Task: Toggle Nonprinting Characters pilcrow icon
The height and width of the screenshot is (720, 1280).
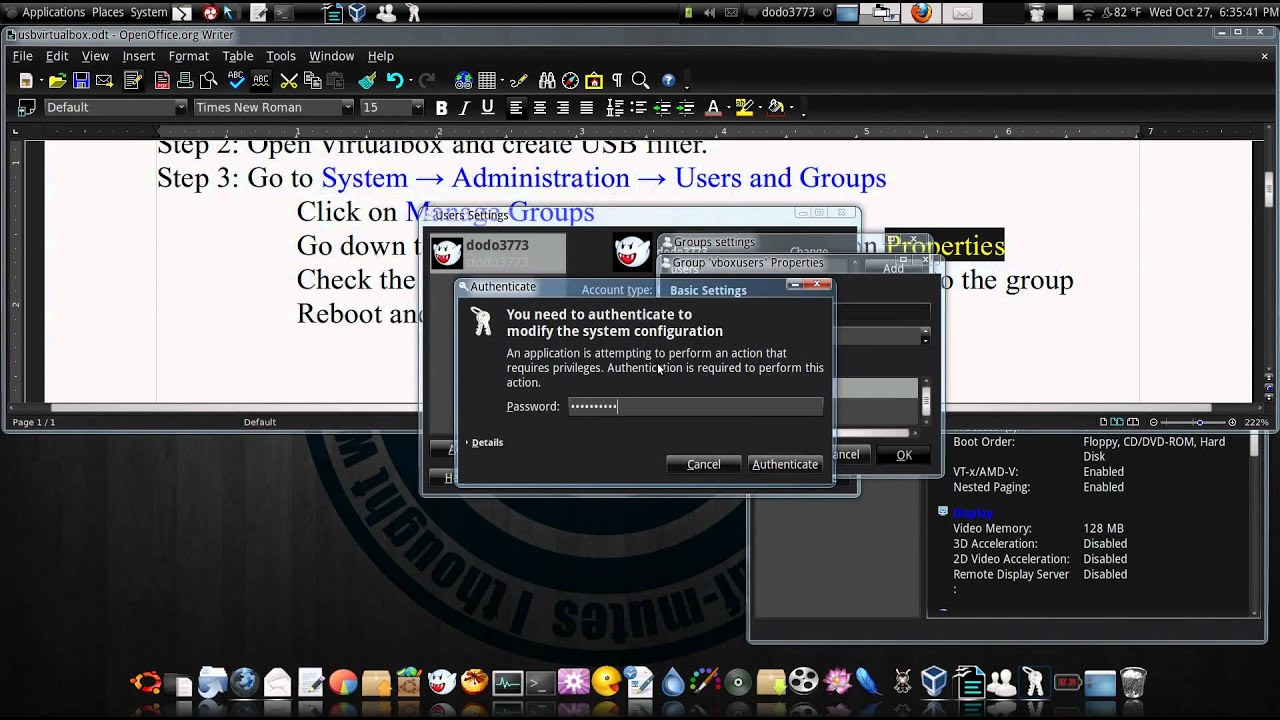Action: click(x=617, y=80)
